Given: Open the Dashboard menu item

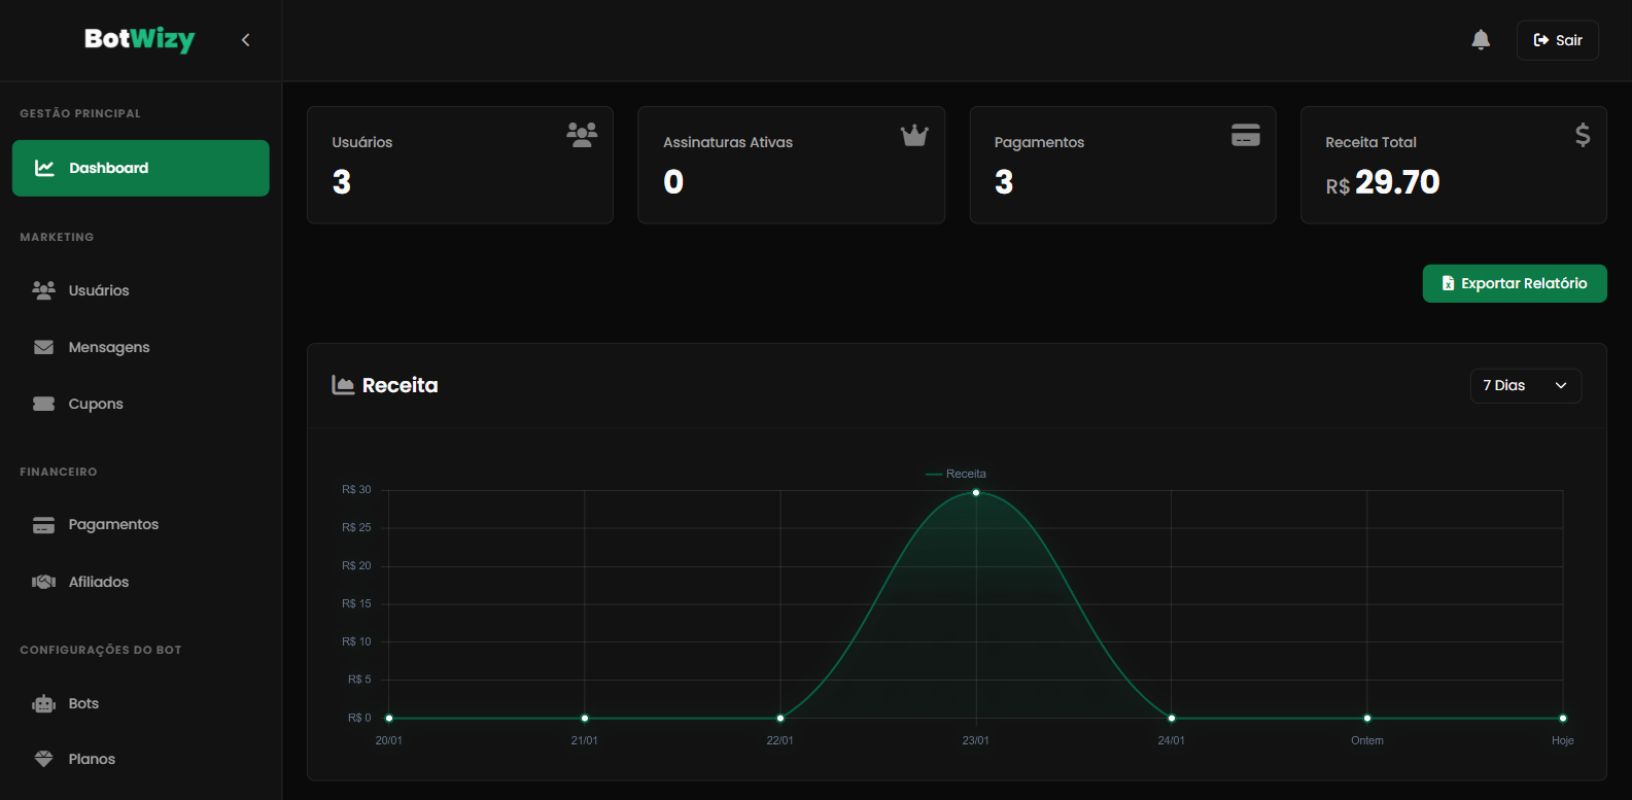Looking at the screenshot, I should pyautogui.click(x=141, y=168).
